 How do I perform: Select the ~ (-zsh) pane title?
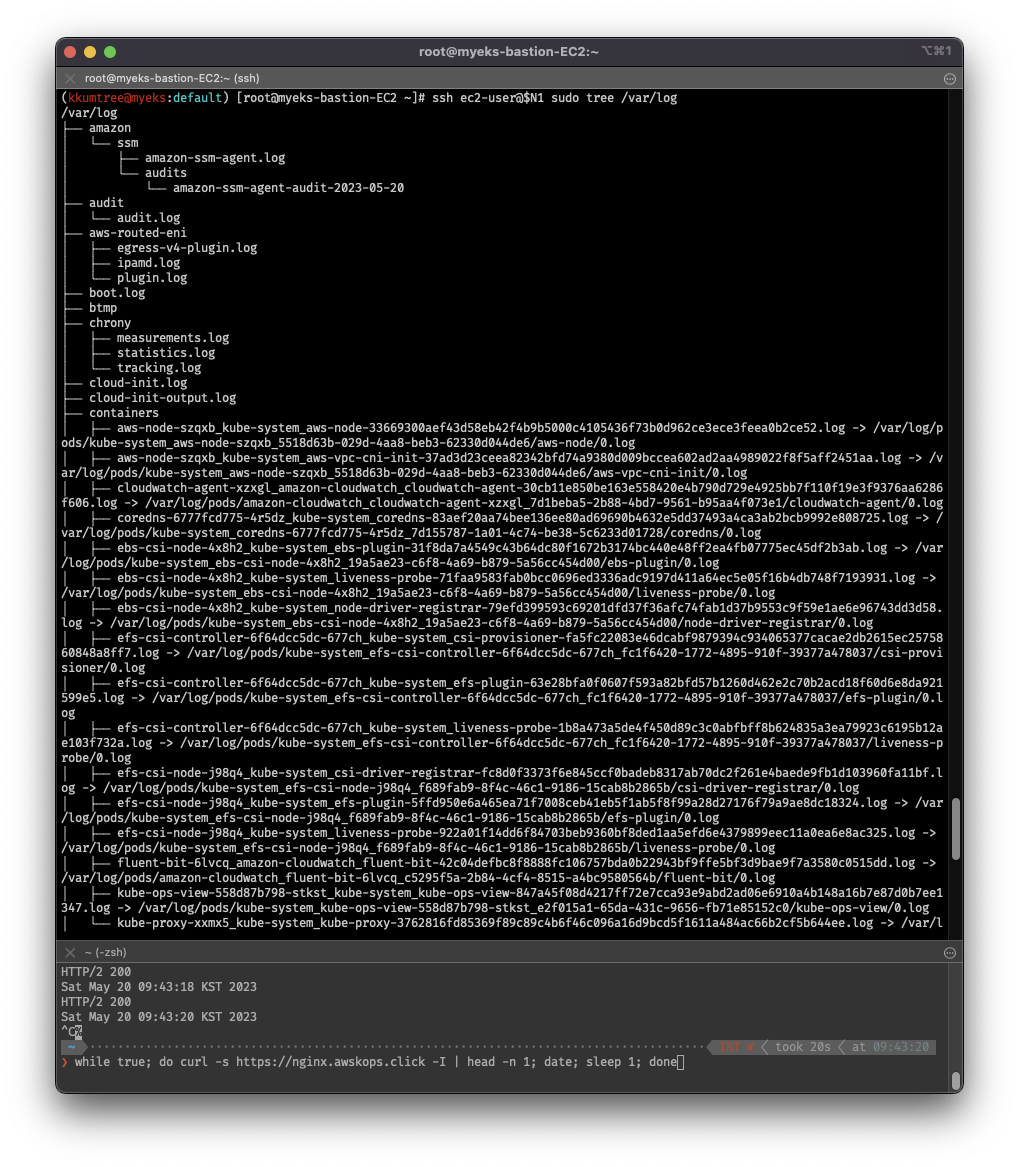point(105,953)
